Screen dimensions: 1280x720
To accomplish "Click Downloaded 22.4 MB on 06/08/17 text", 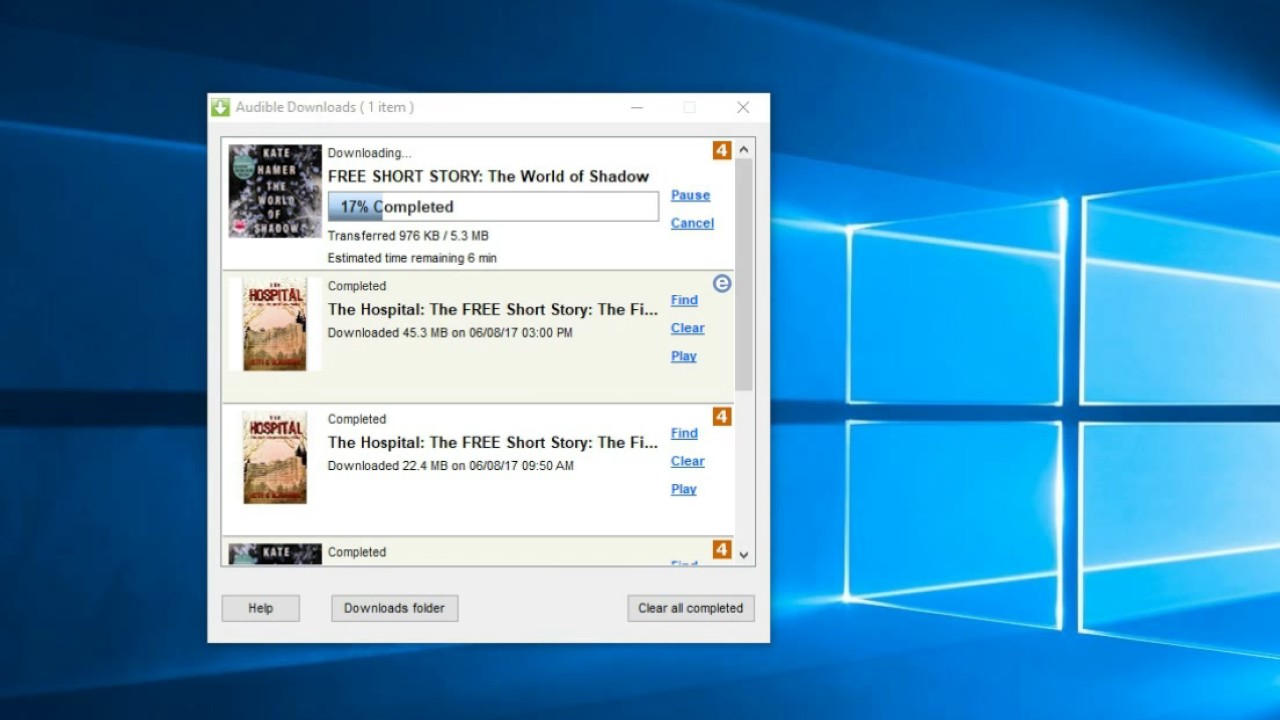I will pos(450,466).
